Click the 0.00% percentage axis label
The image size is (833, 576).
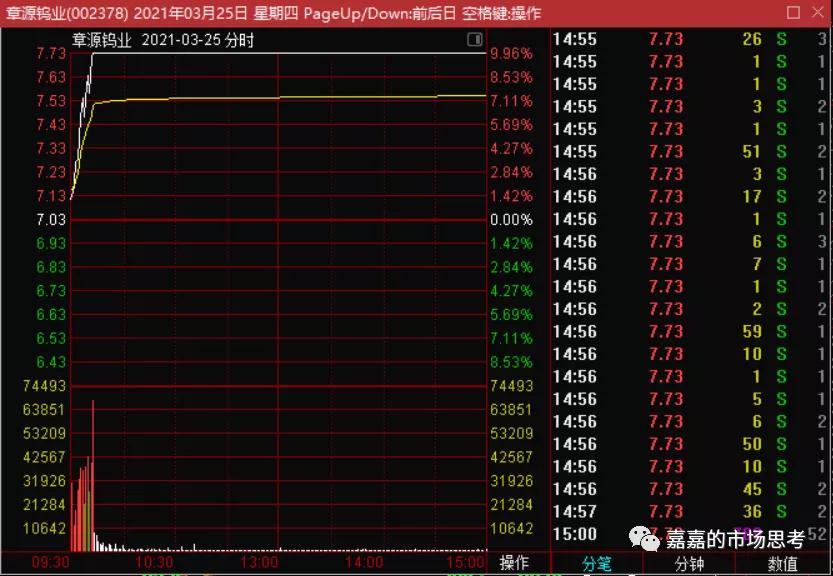click(511, 219)
